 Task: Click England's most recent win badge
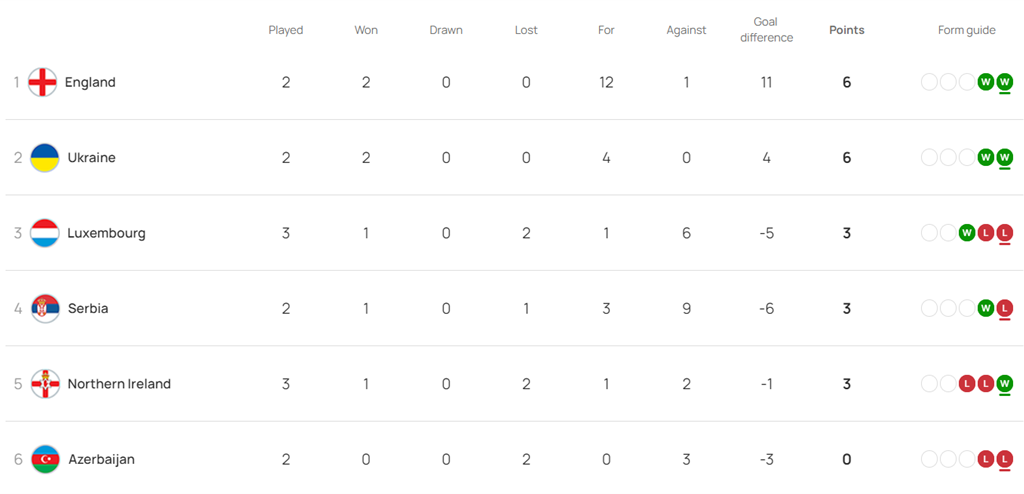[1005, 82]
